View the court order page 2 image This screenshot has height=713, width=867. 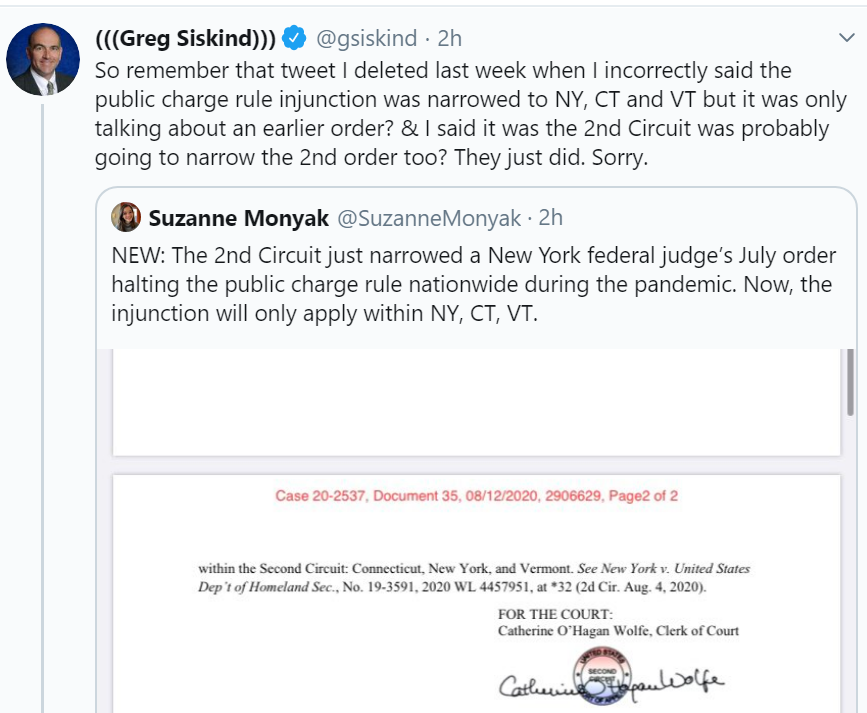[477, 594]
